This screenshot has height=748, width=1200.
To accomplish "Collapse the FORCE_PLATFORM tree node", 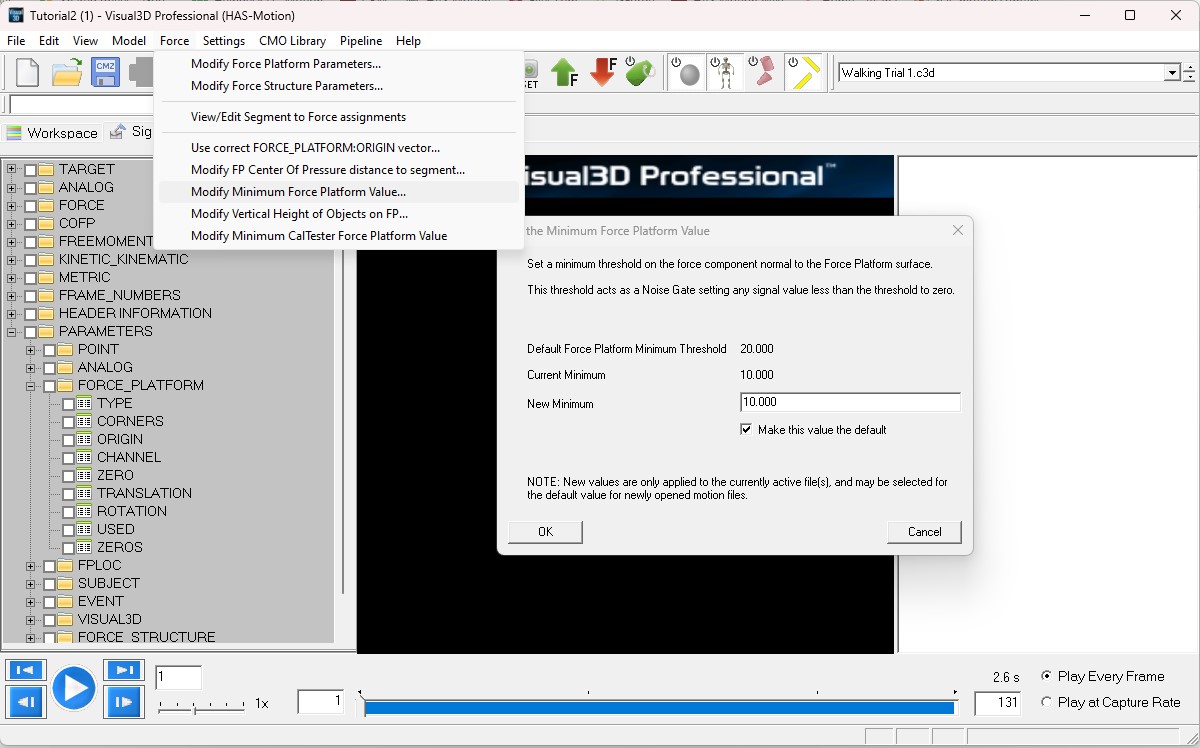I will coord(31,385).
